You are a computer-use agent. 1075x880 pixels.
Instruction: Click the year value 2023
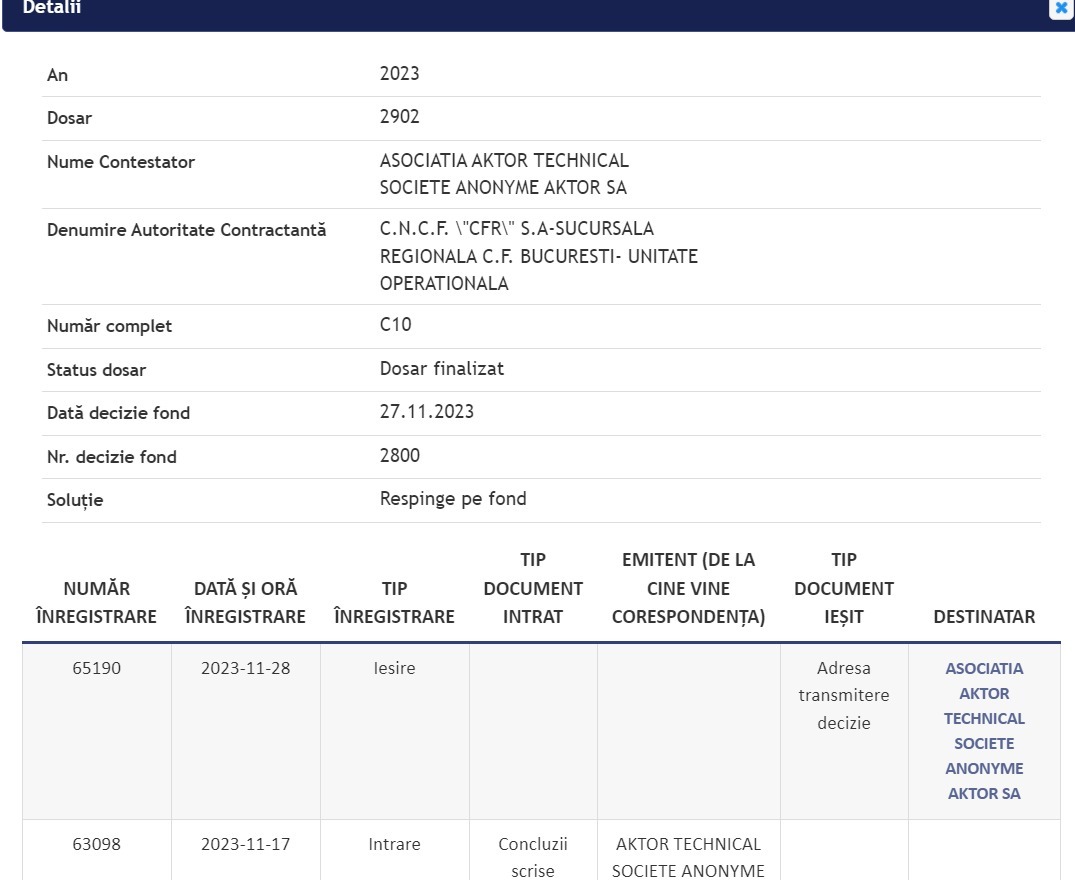coord(400,73)
